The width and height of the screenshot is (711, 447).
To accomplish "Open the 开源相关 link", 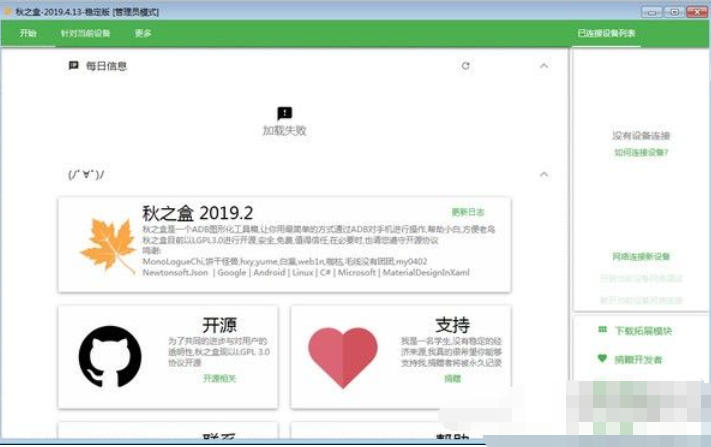I will coord(219,378).
